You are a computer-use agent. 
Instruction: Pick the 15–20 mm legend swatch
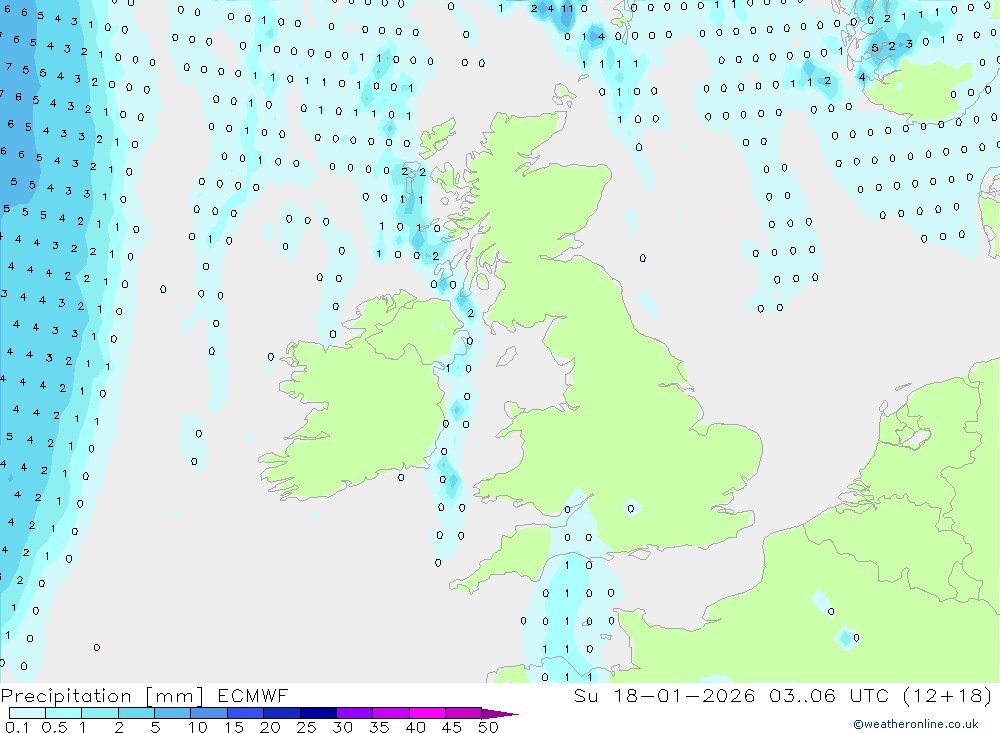[245, 713]
